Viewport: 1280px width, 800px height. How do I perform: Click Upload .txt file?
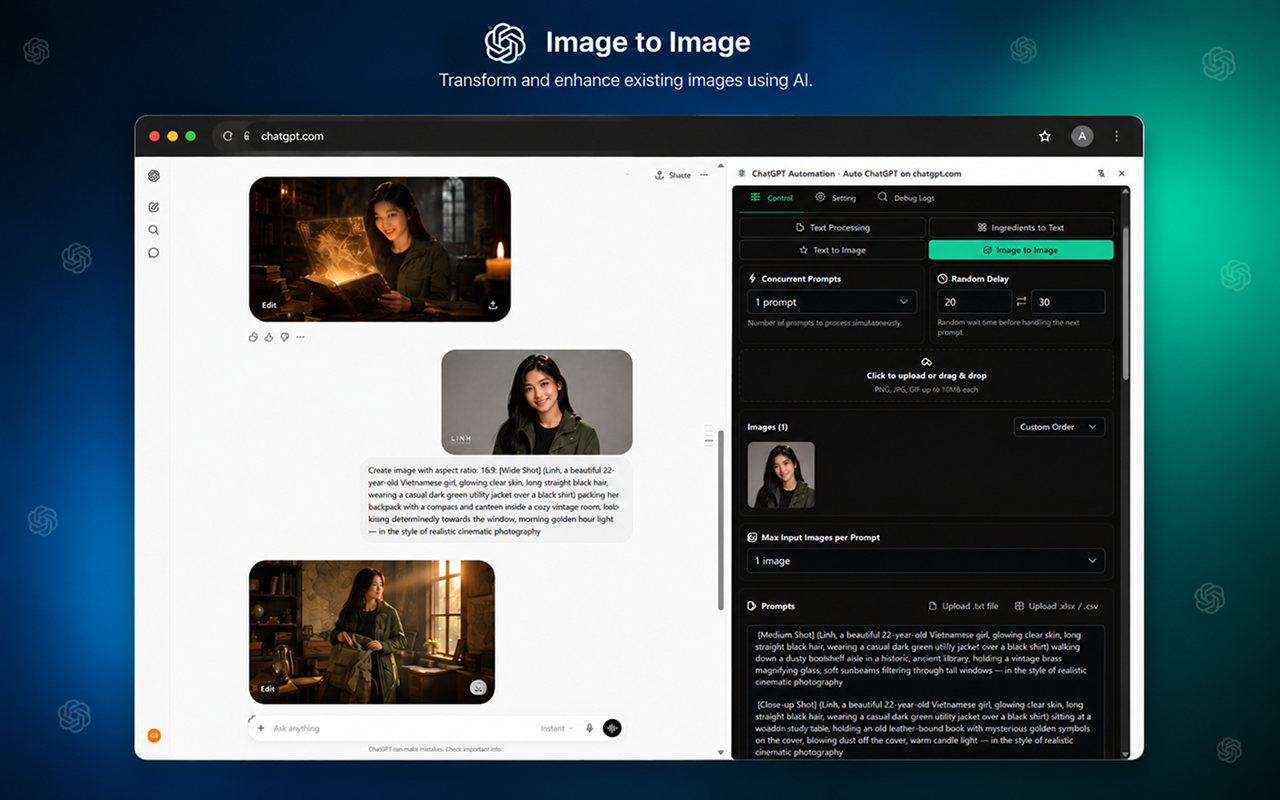click(963, 606)
